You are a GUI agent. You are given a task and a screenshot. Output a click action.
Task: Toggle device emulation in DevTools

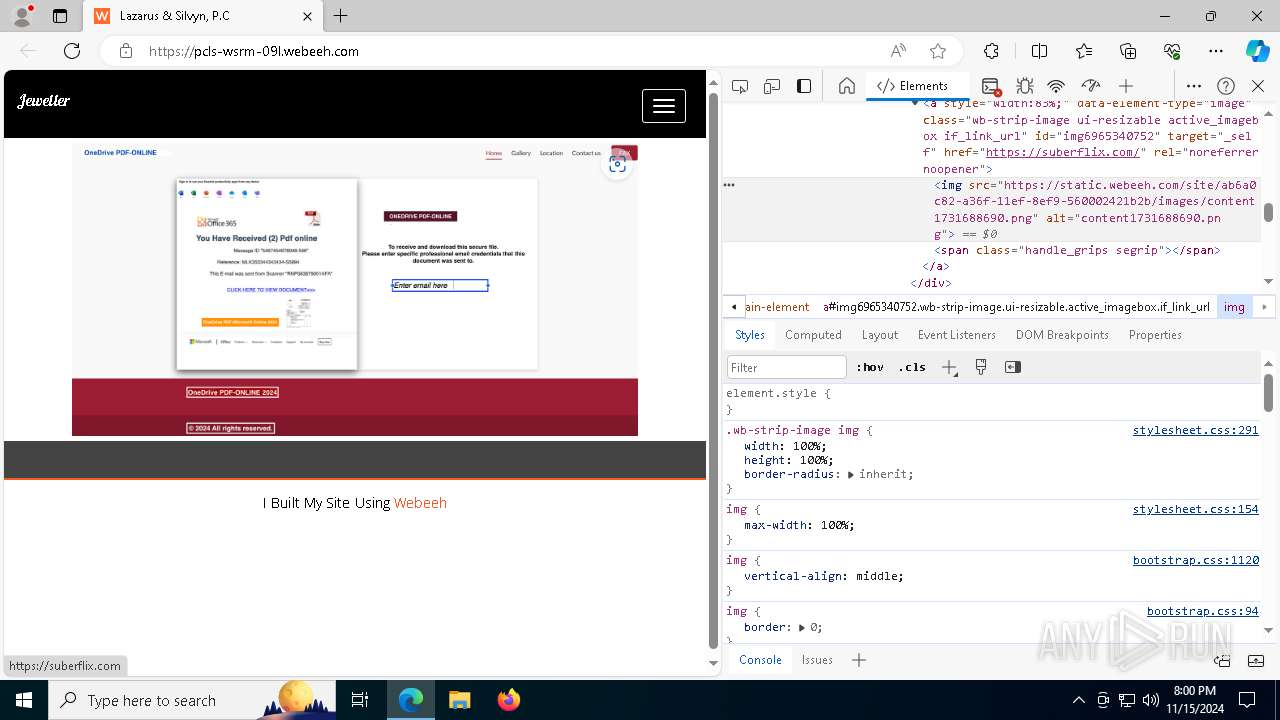[772, 86]
